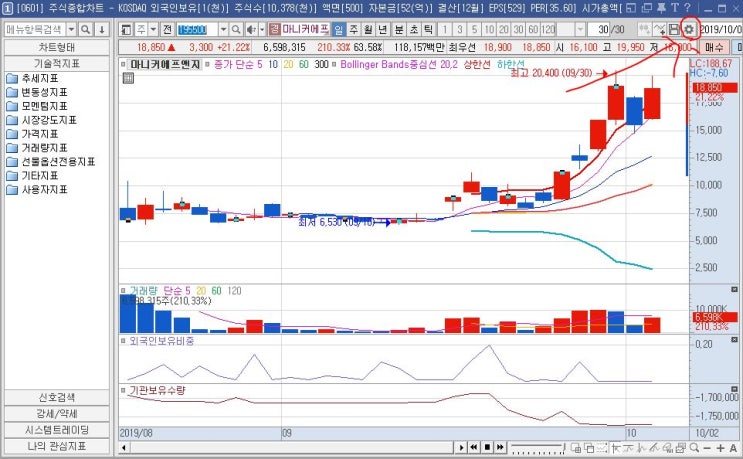Open the 강세/약세 panel tab

coord(56,414)
